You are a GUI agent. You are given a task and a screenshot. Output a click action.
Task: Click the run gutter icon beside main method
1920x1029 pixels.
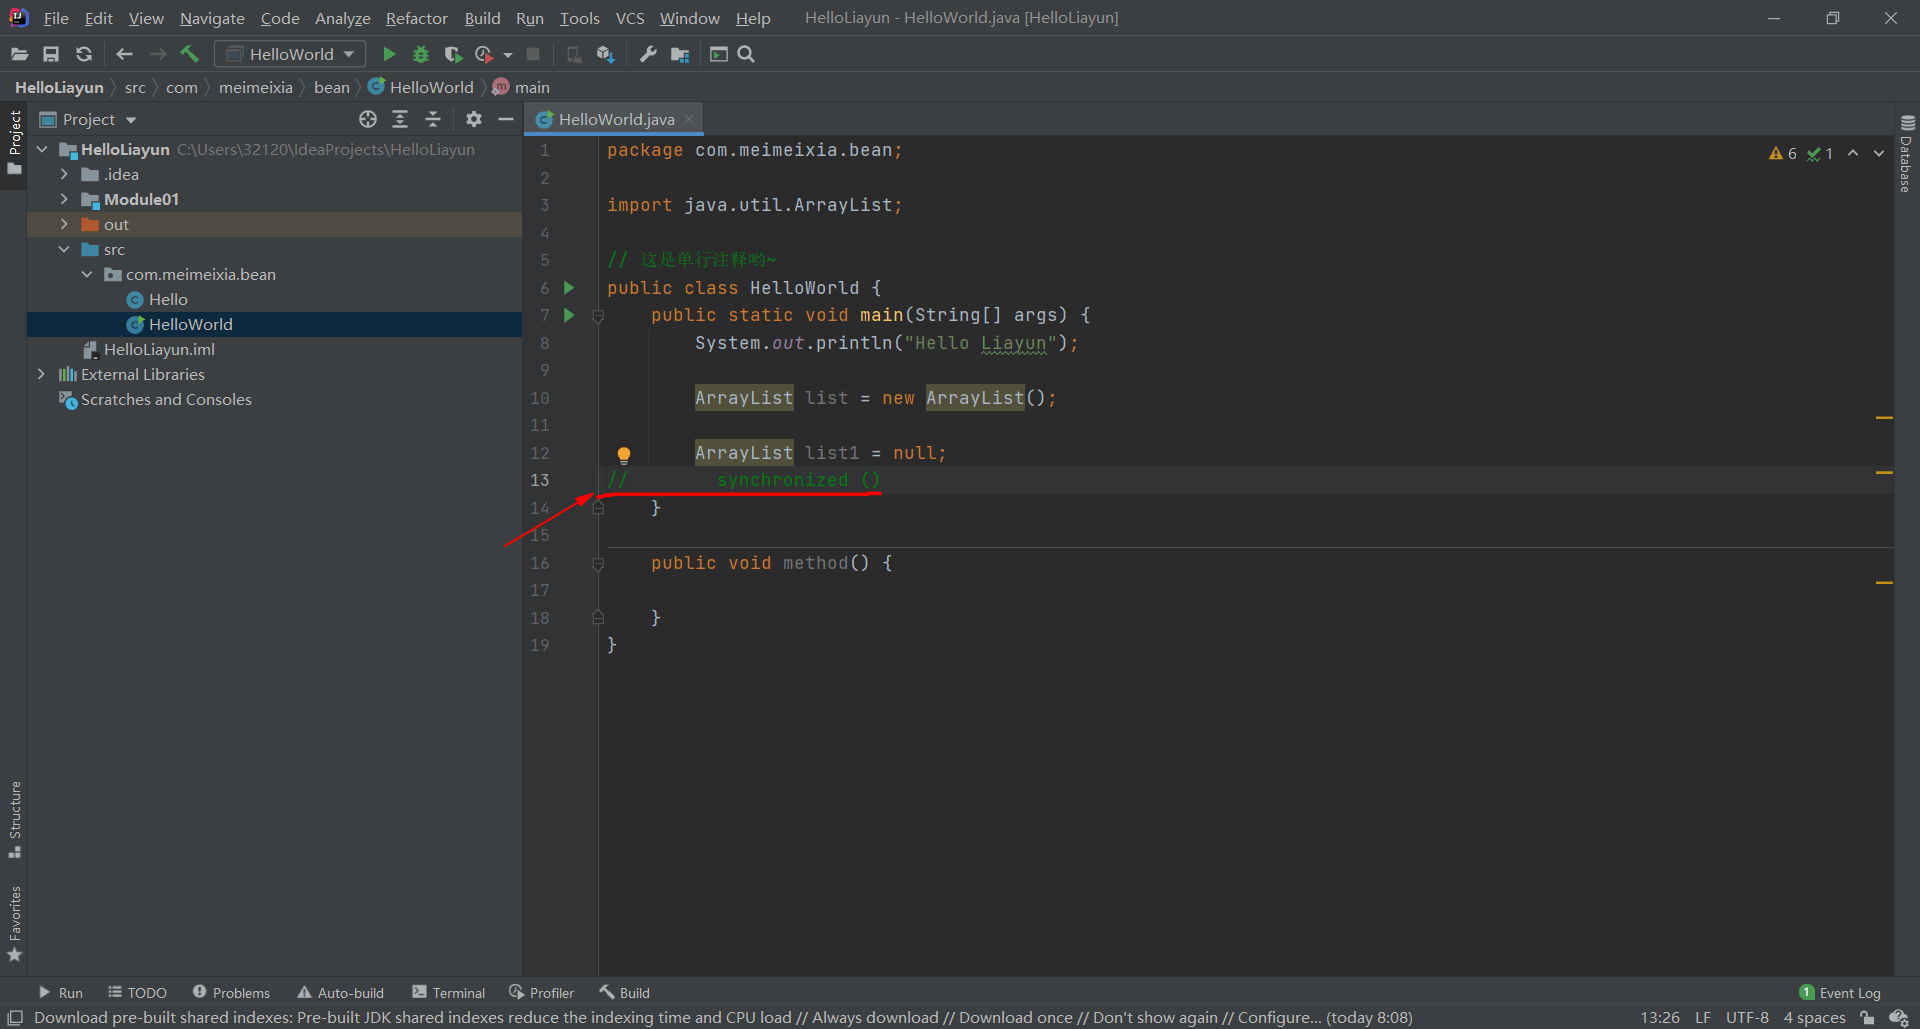point(569,315)
